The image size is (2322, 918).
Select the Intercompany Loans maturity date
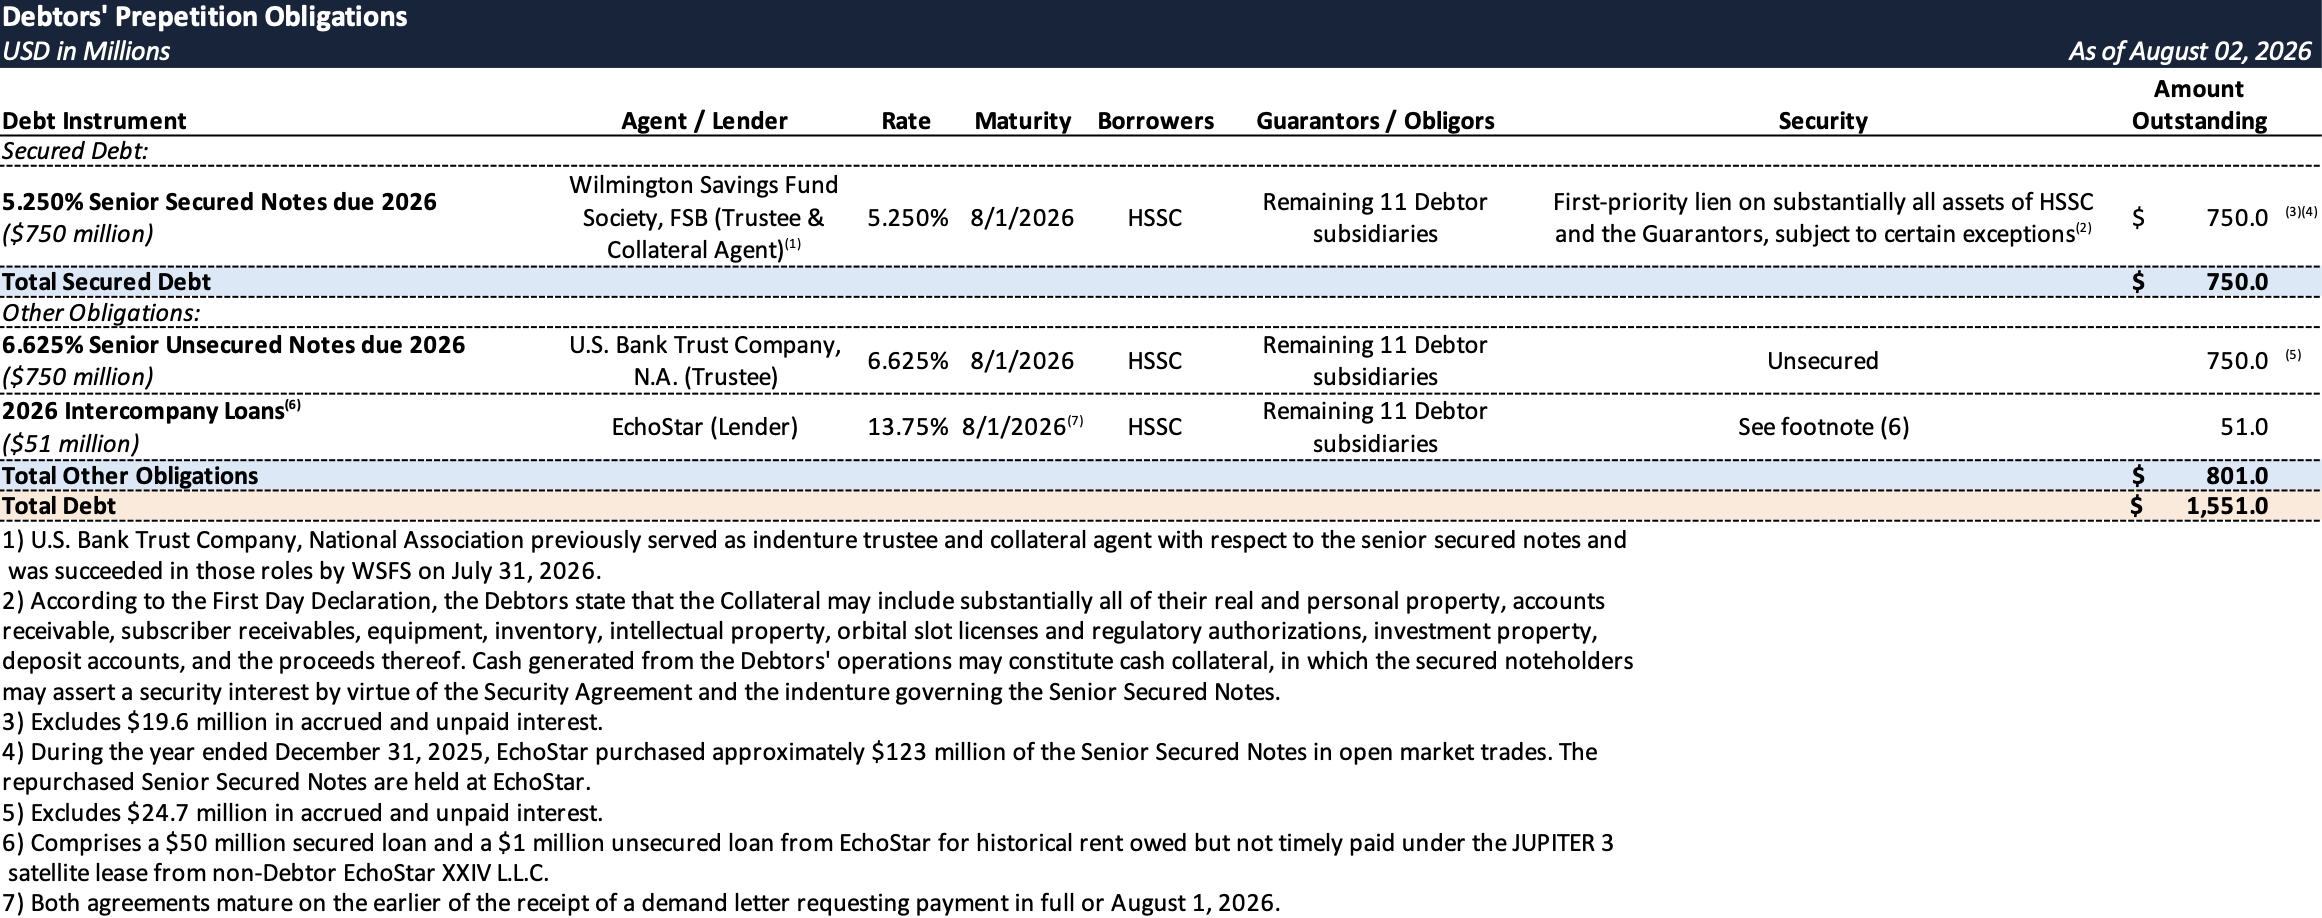pos(1022,427)
